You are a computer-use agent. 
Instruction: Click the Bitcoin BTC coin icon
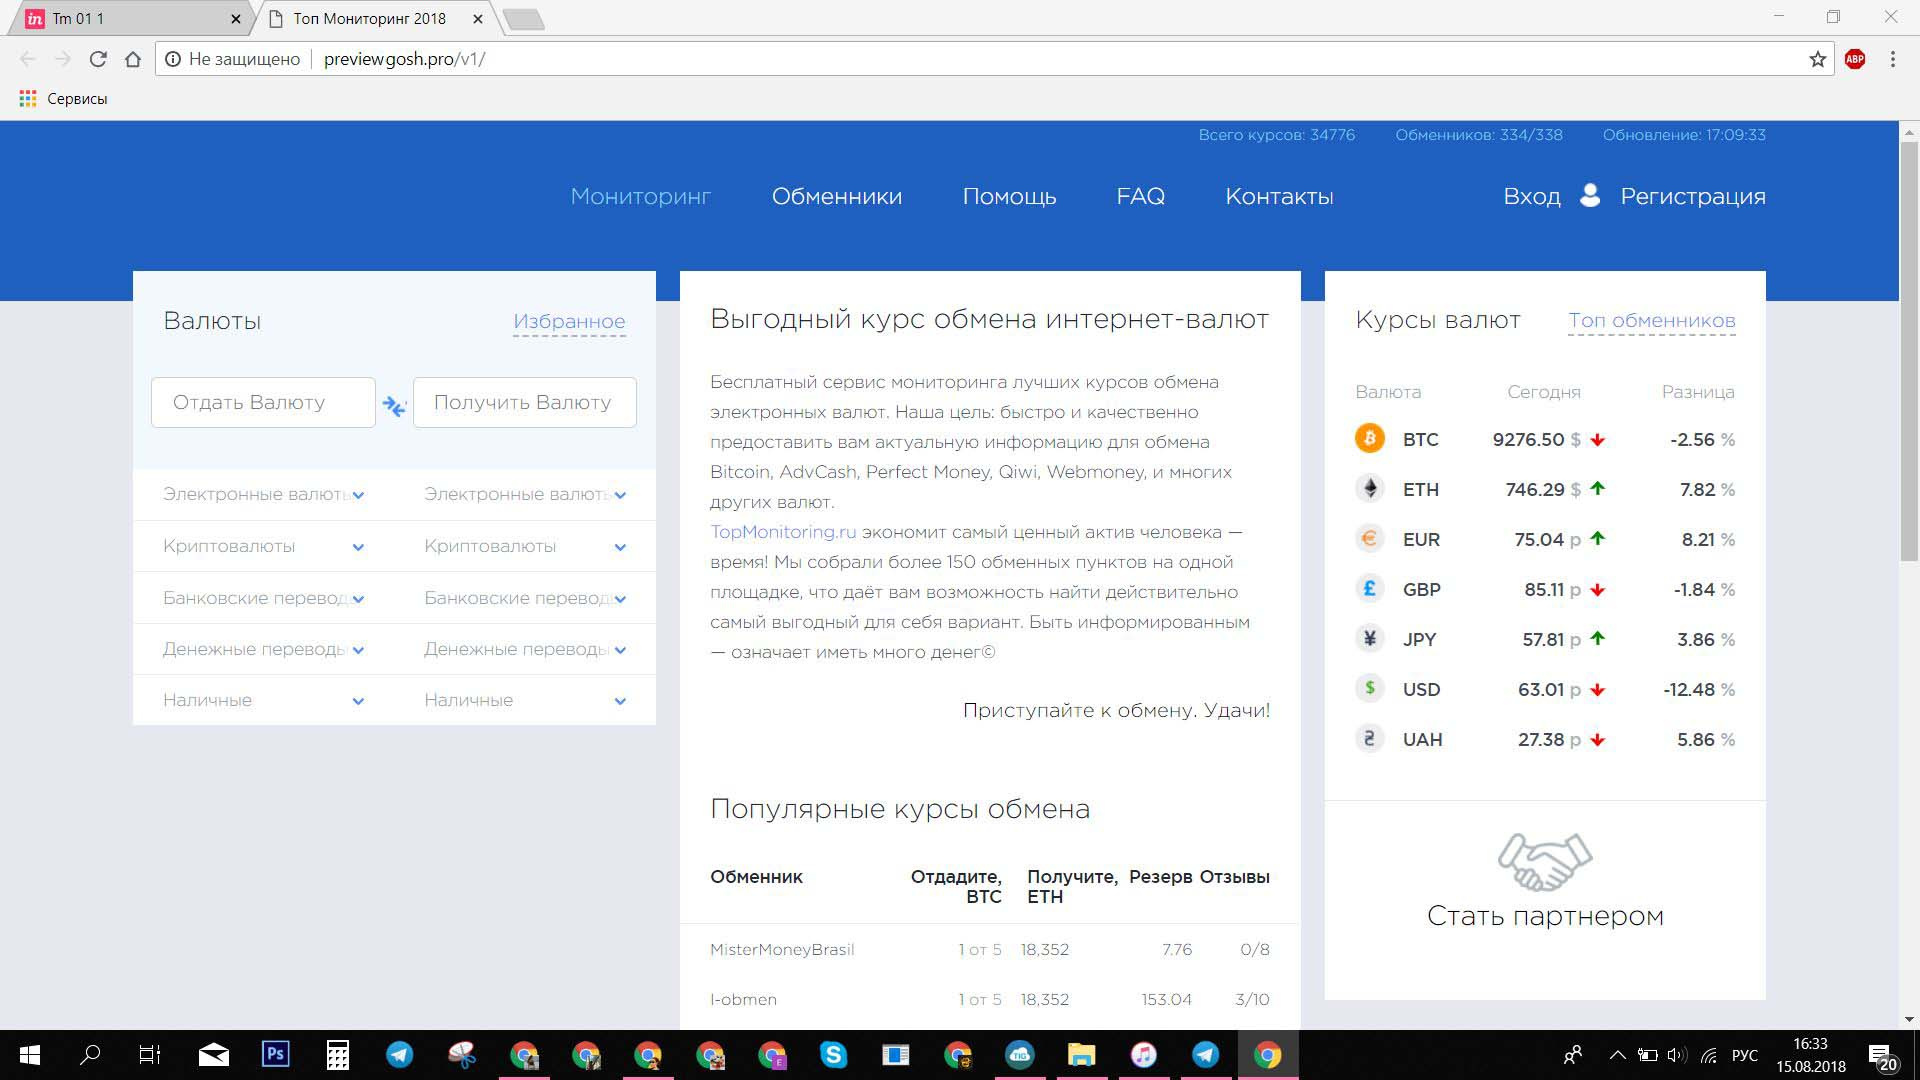pos(1369,439)
